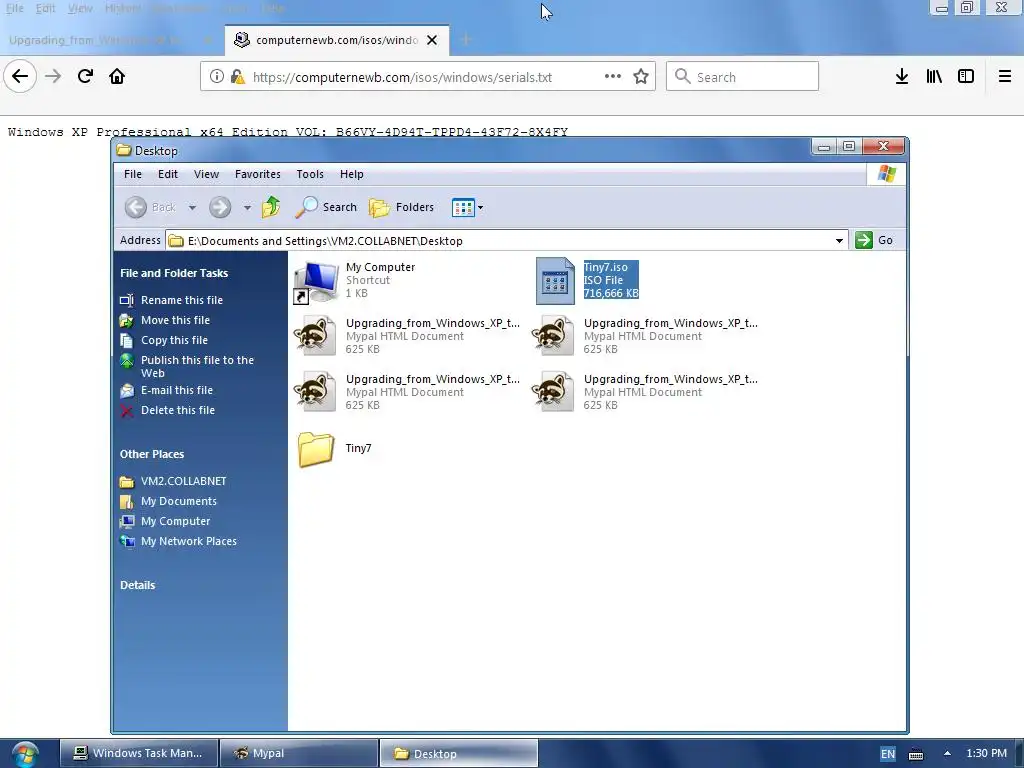Viewport: 1024px width, 768px height.
Task: Toggle the Folders pane in Explorer
Action: tap(401, 207)
